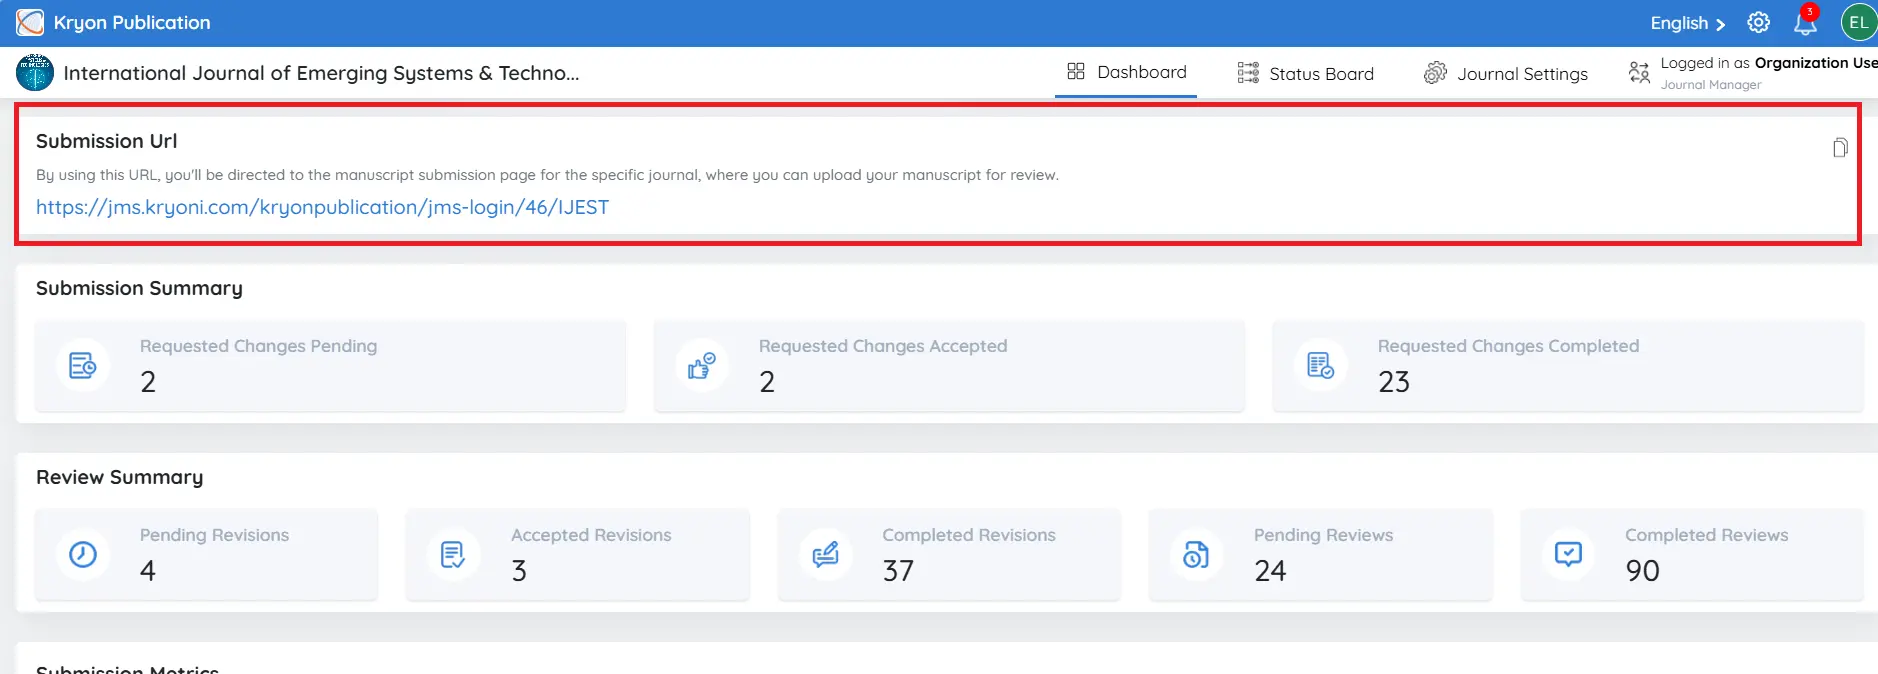Click the Logged in as Organization User text

click(x=1769, y=62)
